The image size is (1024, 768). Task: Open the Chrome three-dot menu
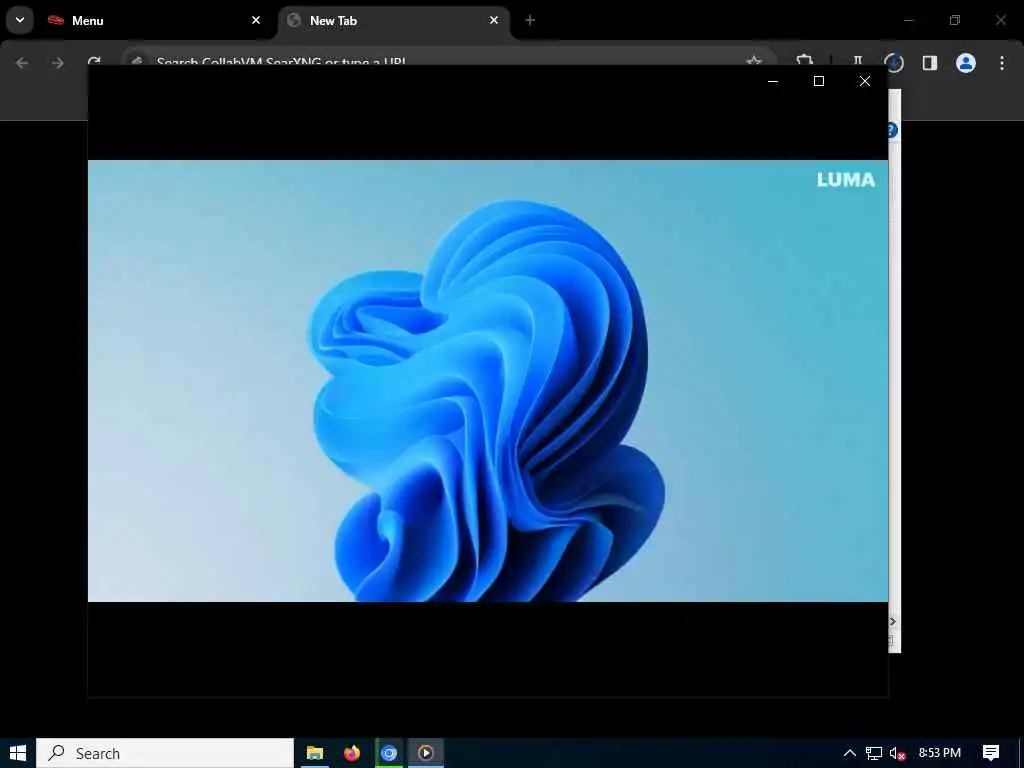click(x=1001, y=63)
